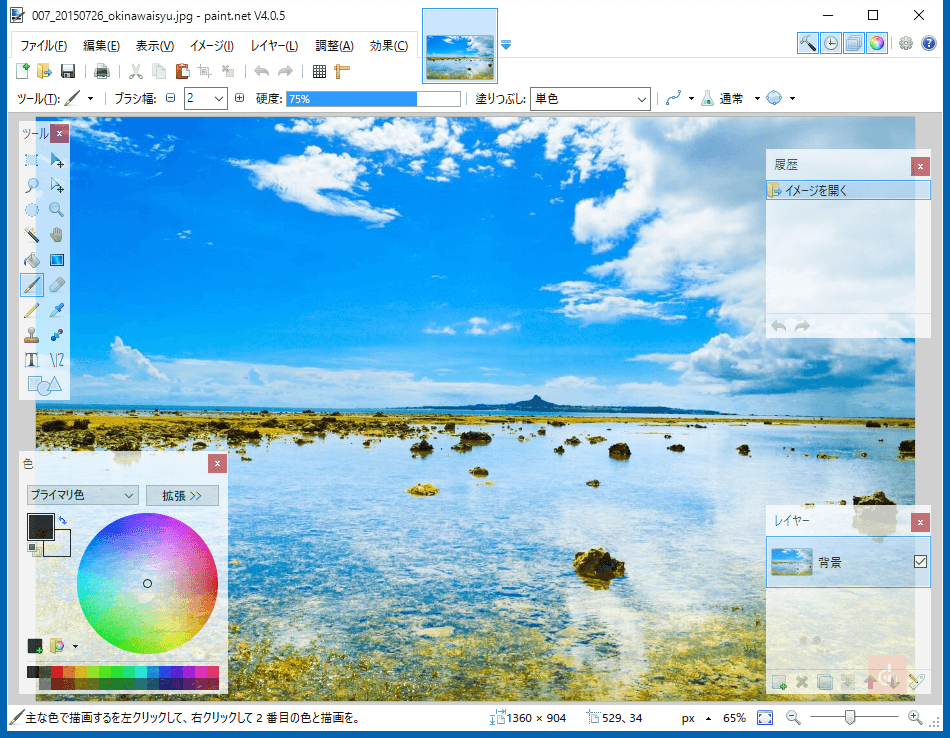Select the Shapes tool
The height and width of the screenshot is (738, 950).
tap(45, 385)
